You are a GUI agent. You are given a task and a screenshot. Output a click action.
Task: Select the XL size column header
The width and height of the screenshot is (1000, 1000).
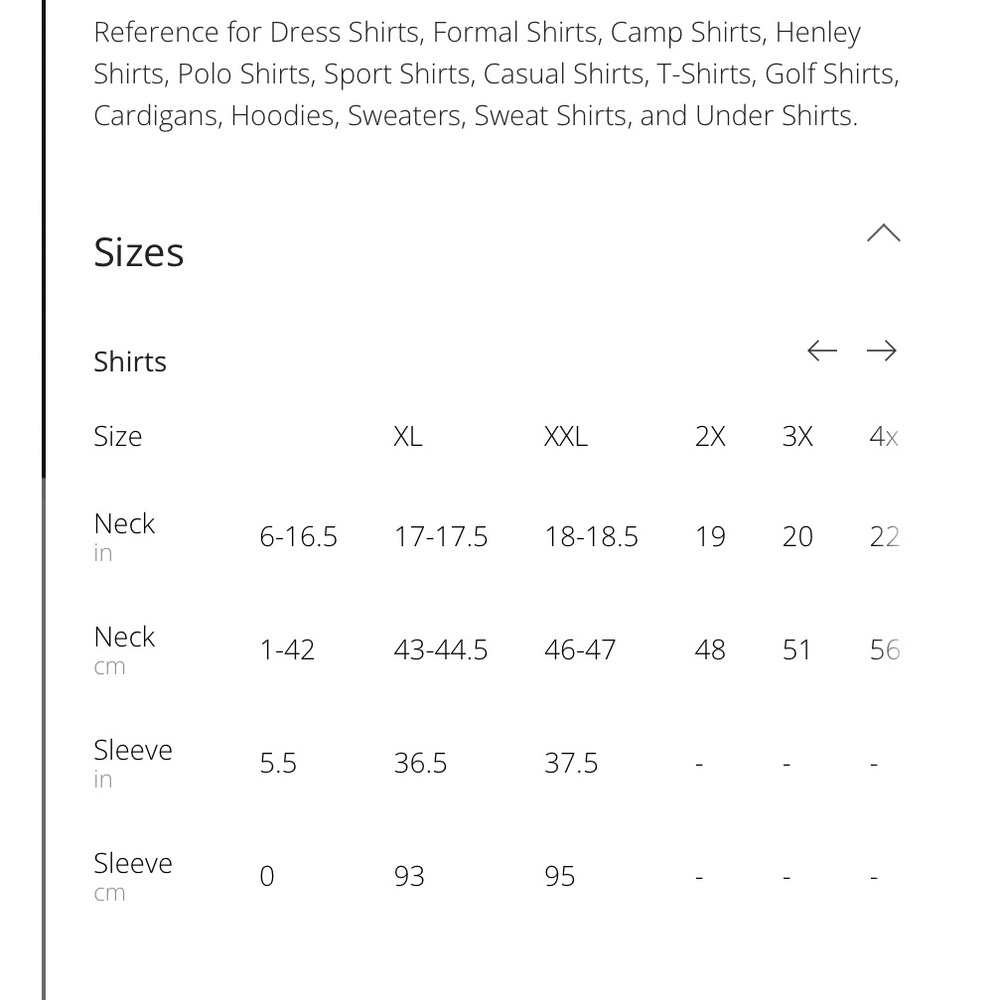tap(408, 437)
